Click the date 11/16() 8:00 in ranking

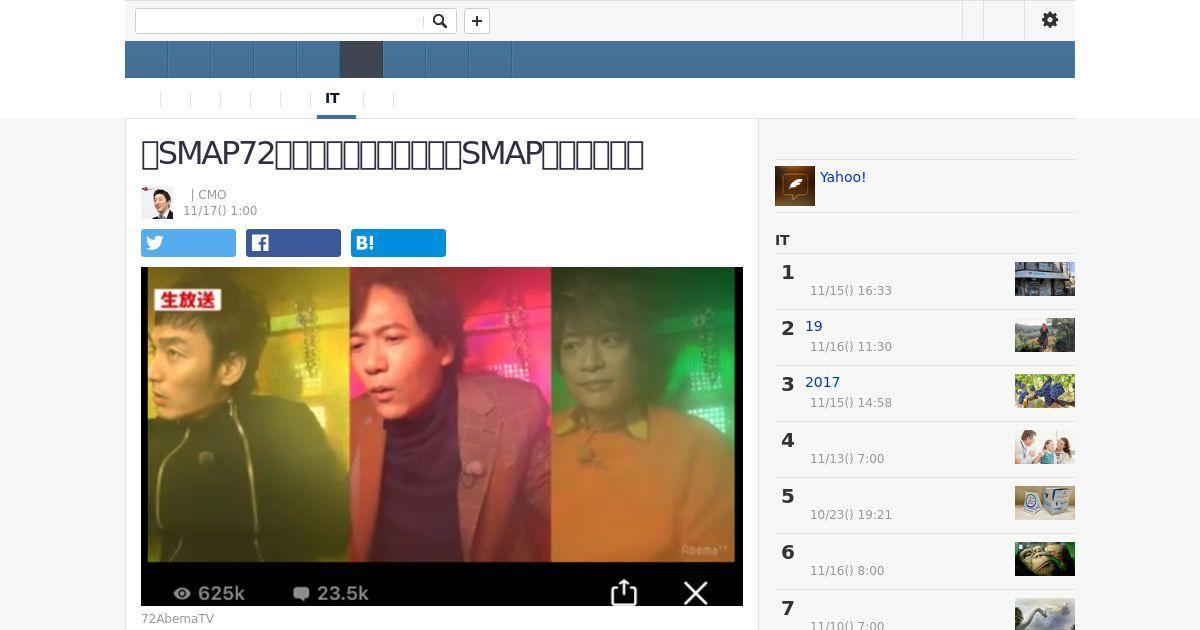847,571
